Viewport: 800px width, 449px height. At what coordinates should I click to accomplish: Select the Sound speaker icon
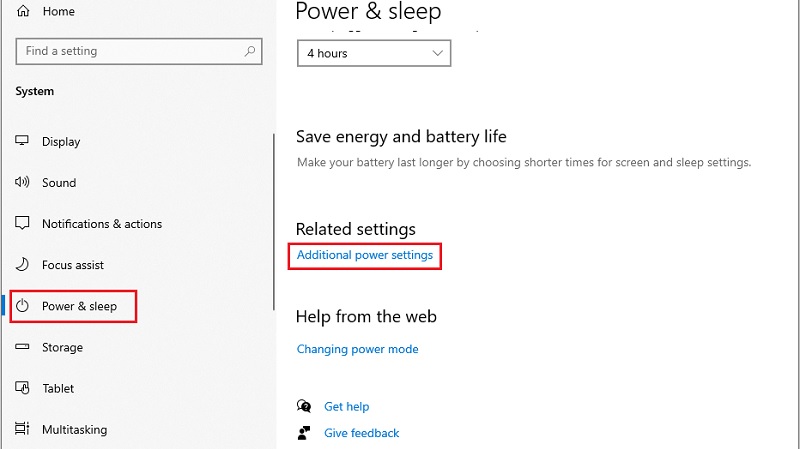coord(22,182)
